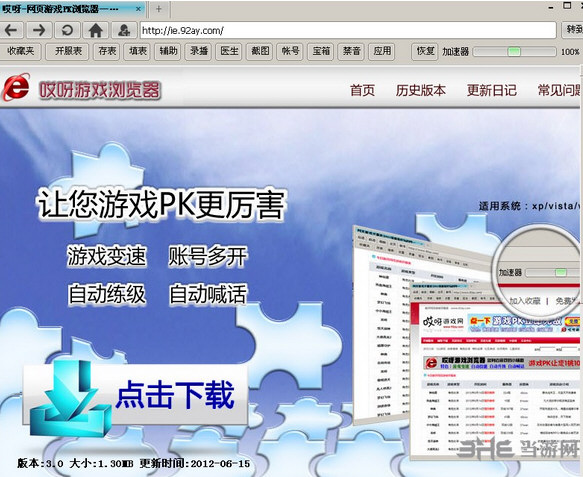Click the 账号多开 feature text
This screenshot has height=477, width=583.
207,256
